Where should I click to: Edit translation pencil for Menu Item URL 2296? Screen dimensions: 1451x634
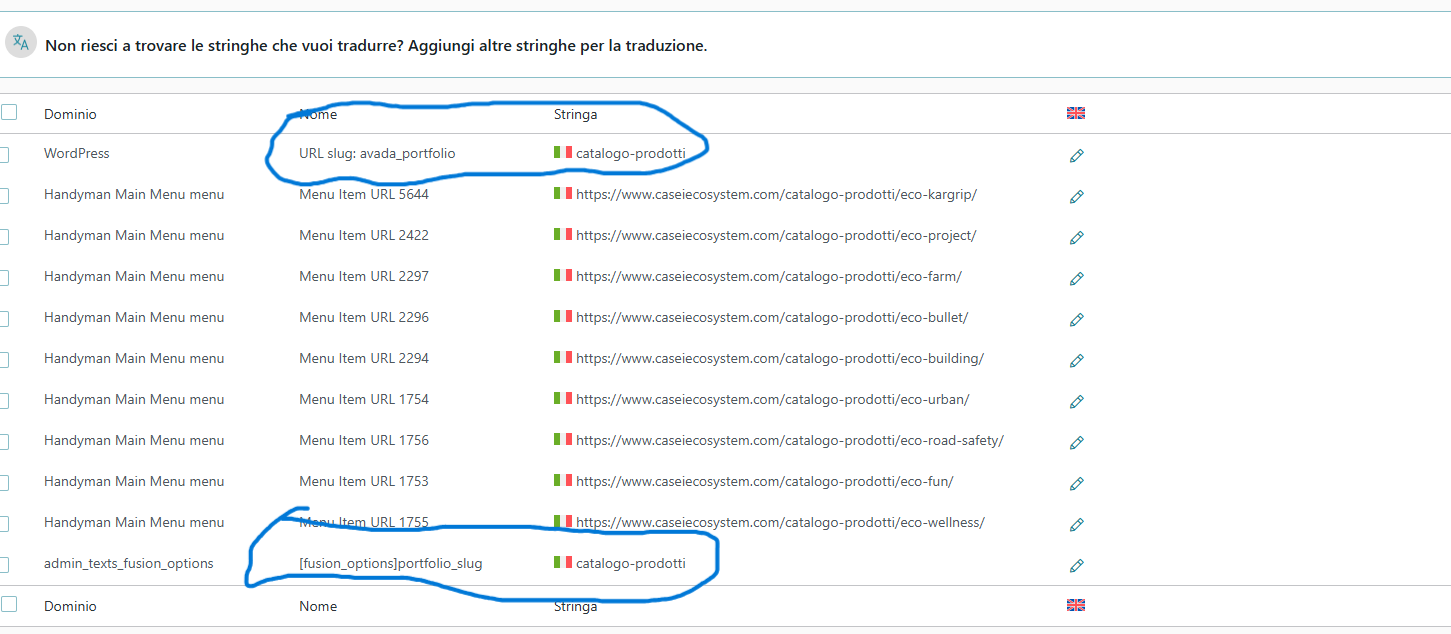(1076, 319)
